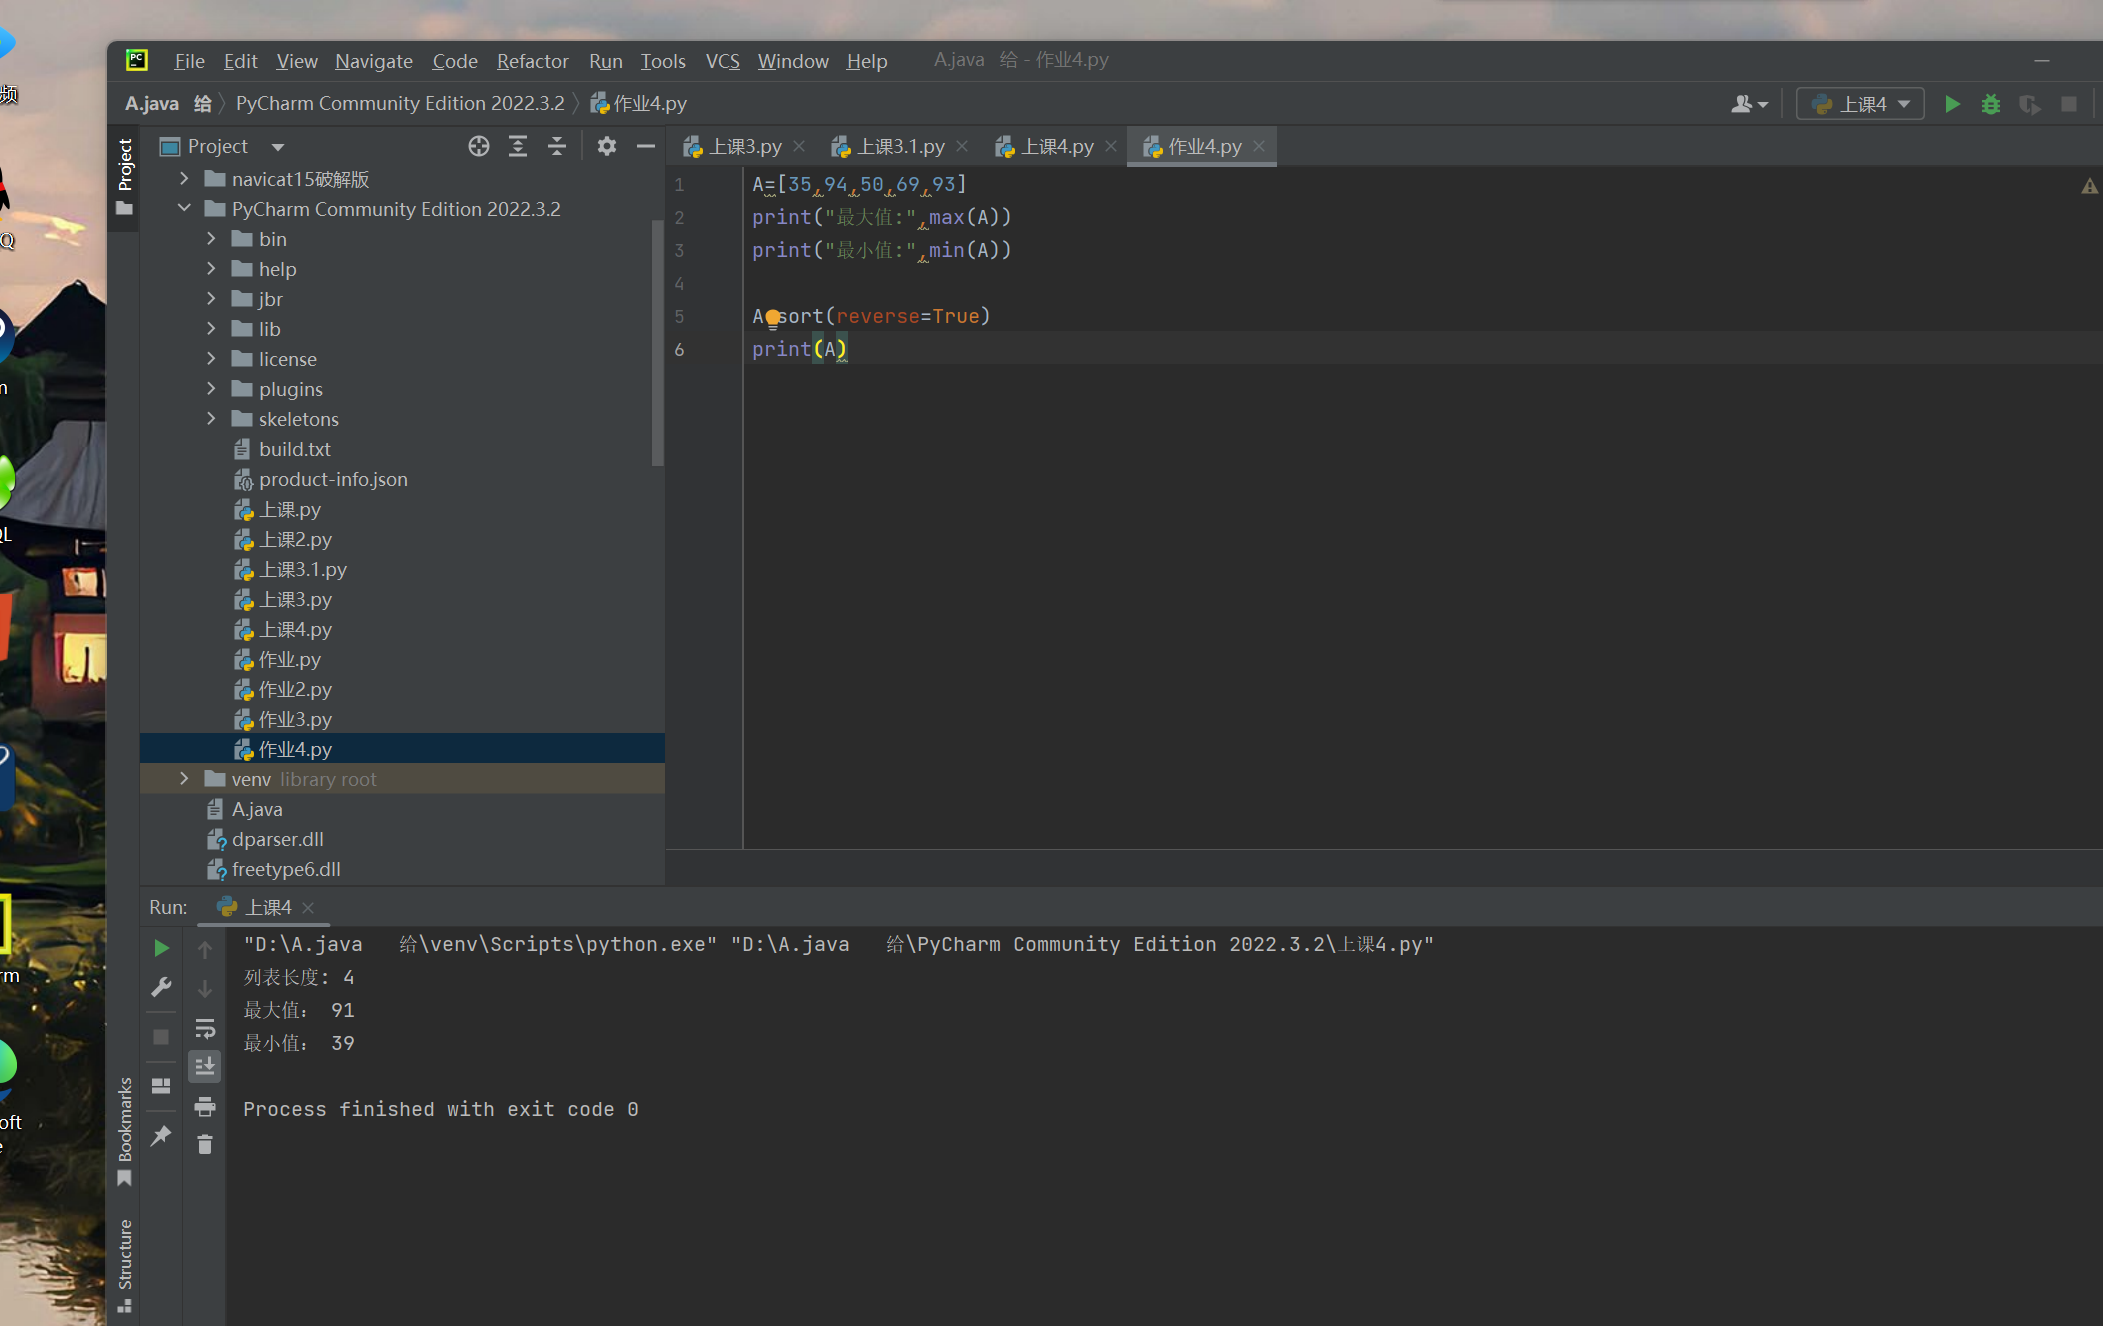Expand the plugins folder

[211, 388]
